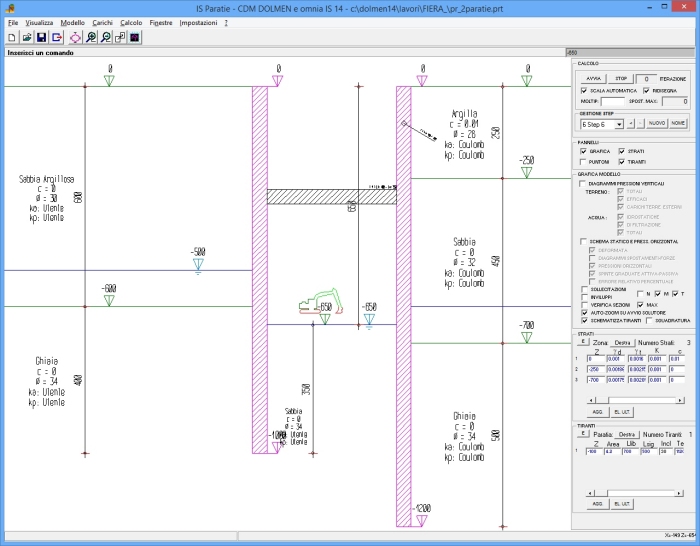Click the excavator symbol in the drawing
Viewport: 700px width, 546px height.
(x=321, y=301)
